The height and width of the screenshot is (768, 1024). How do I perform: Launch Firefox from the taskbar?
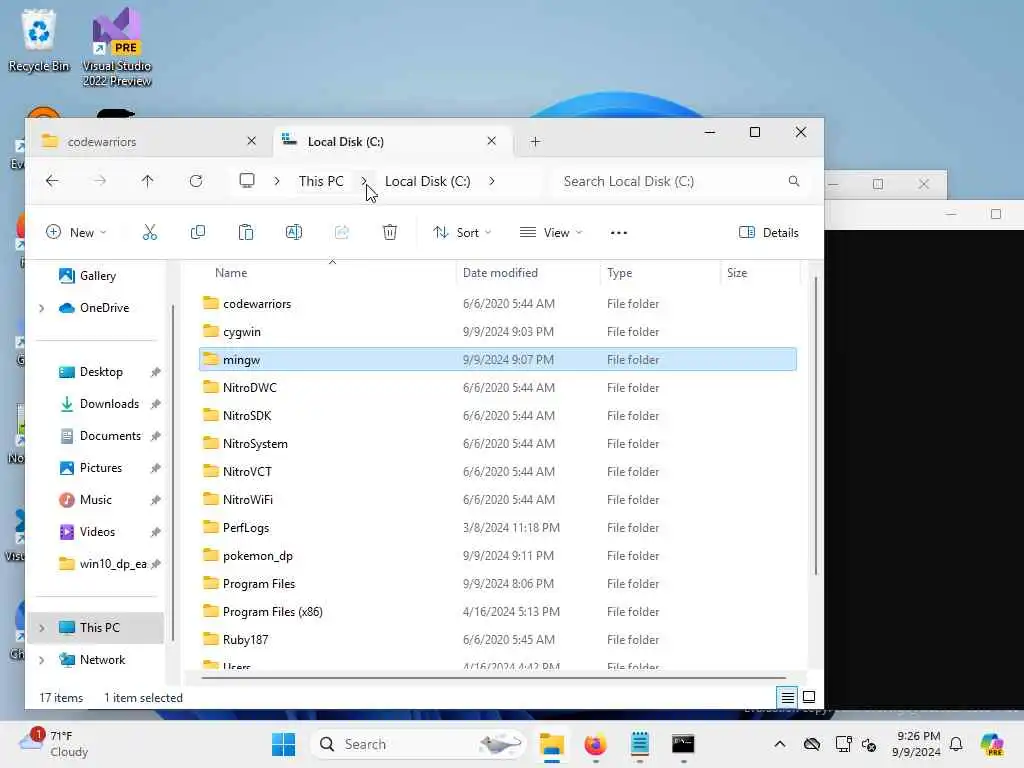pyautogui.click(x=595, y=744)
